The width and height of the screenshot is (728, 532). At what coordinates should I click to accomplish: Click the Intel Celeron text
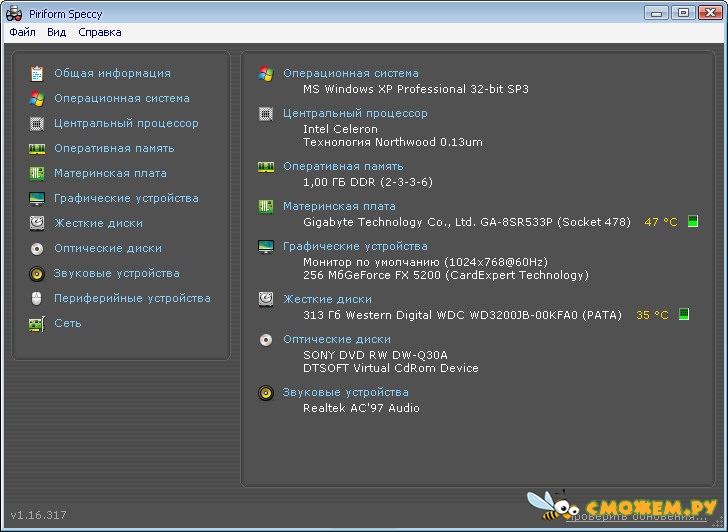tap(340, 129)
